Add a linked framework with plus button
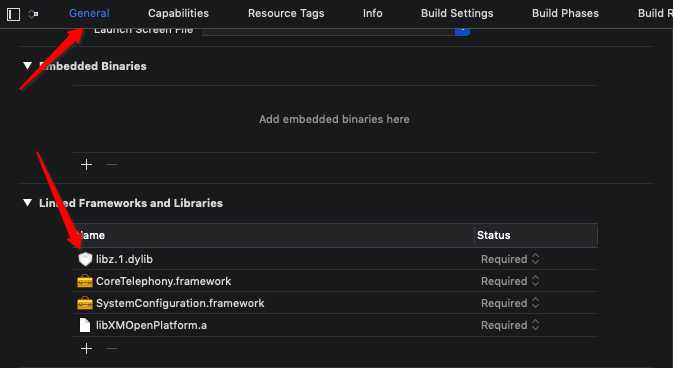The image size is (673, 368). [86, 348]
